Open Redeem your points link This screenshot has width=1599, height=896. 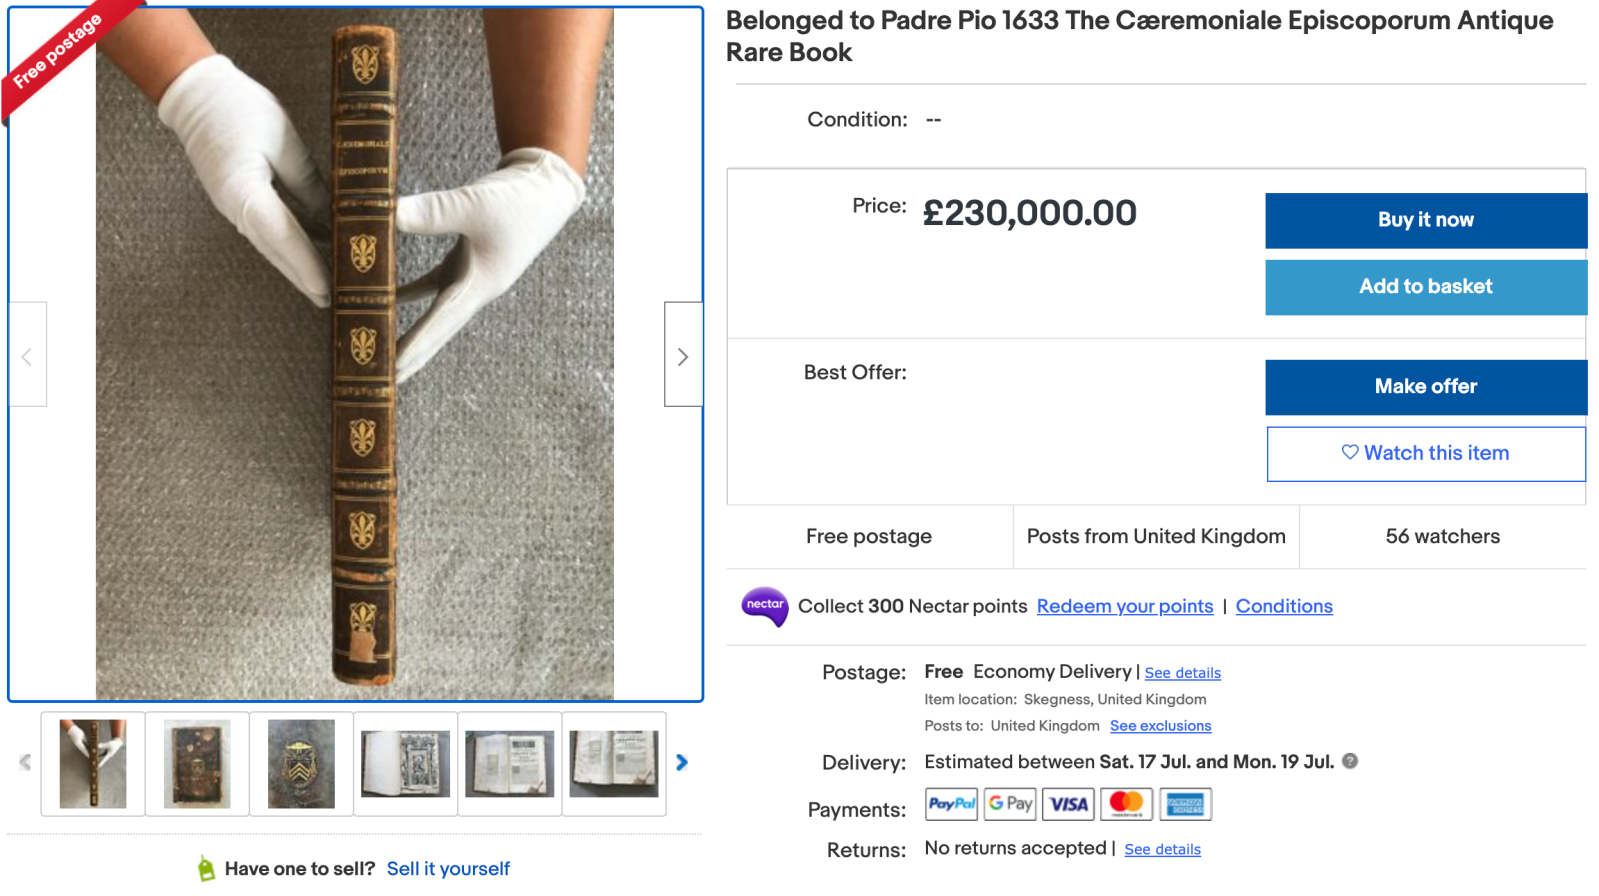pos(1124,606)
